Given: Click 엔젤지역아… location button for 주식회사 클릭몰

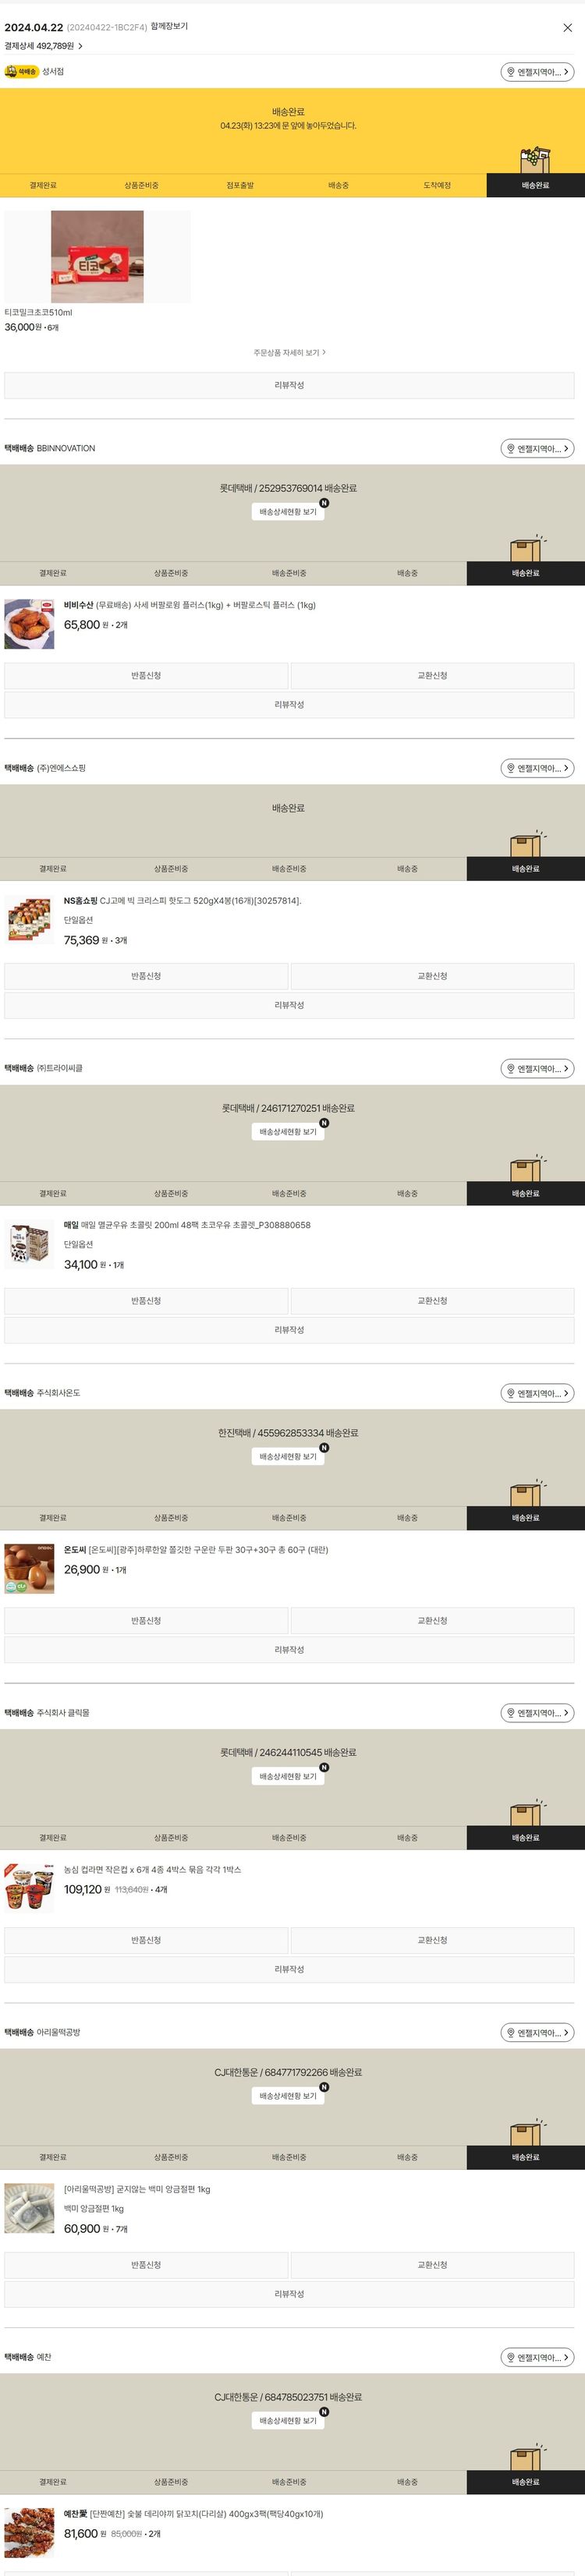Looking at the screenshot, I should point(537,1713).
